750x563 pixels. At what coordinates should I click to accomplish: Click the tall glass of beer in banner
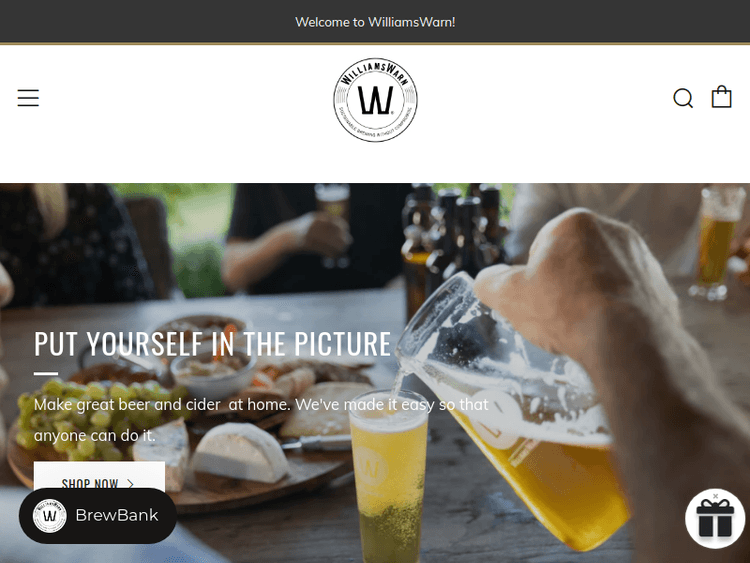(389, 476)
